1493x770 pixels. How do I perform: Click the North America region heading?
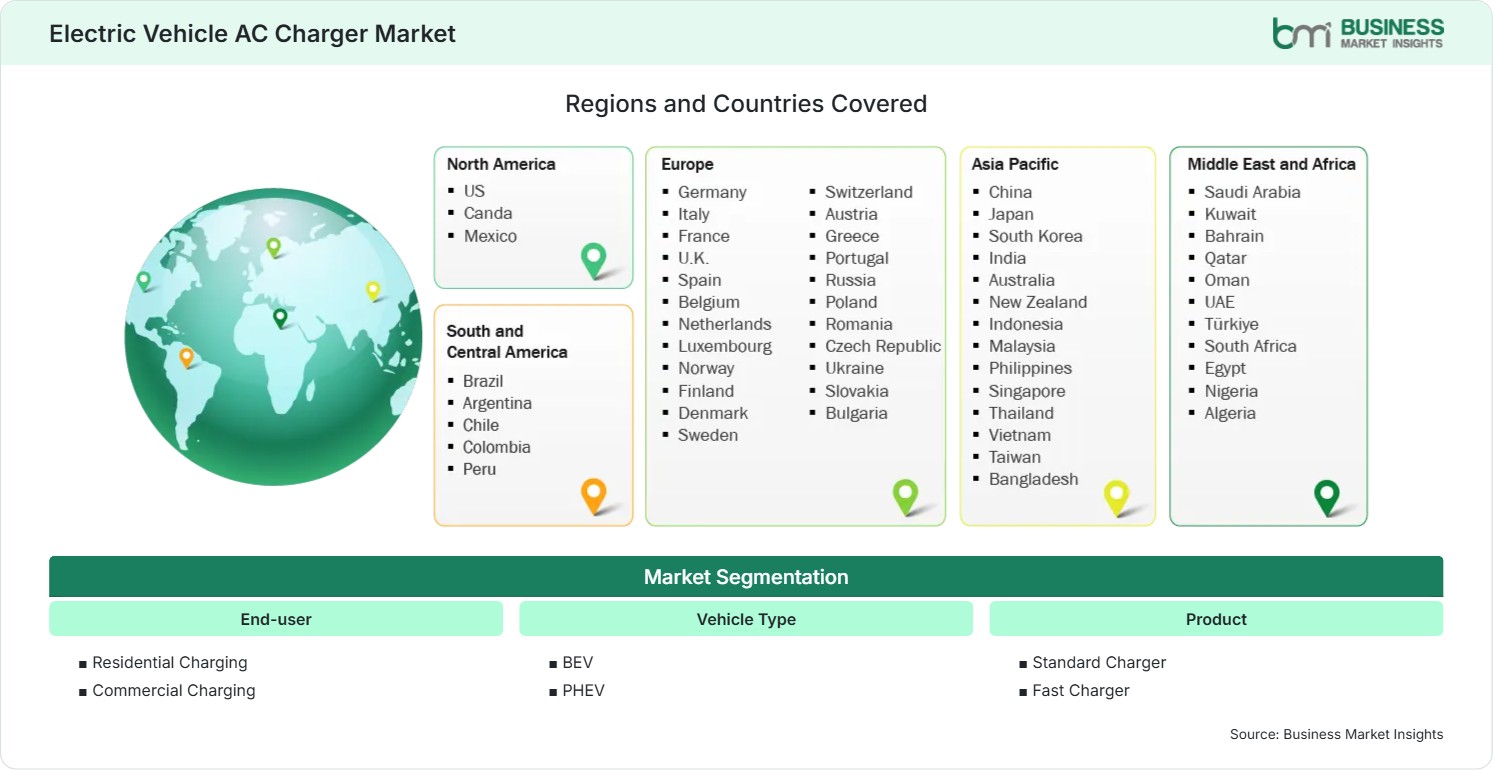pos(501,164)
